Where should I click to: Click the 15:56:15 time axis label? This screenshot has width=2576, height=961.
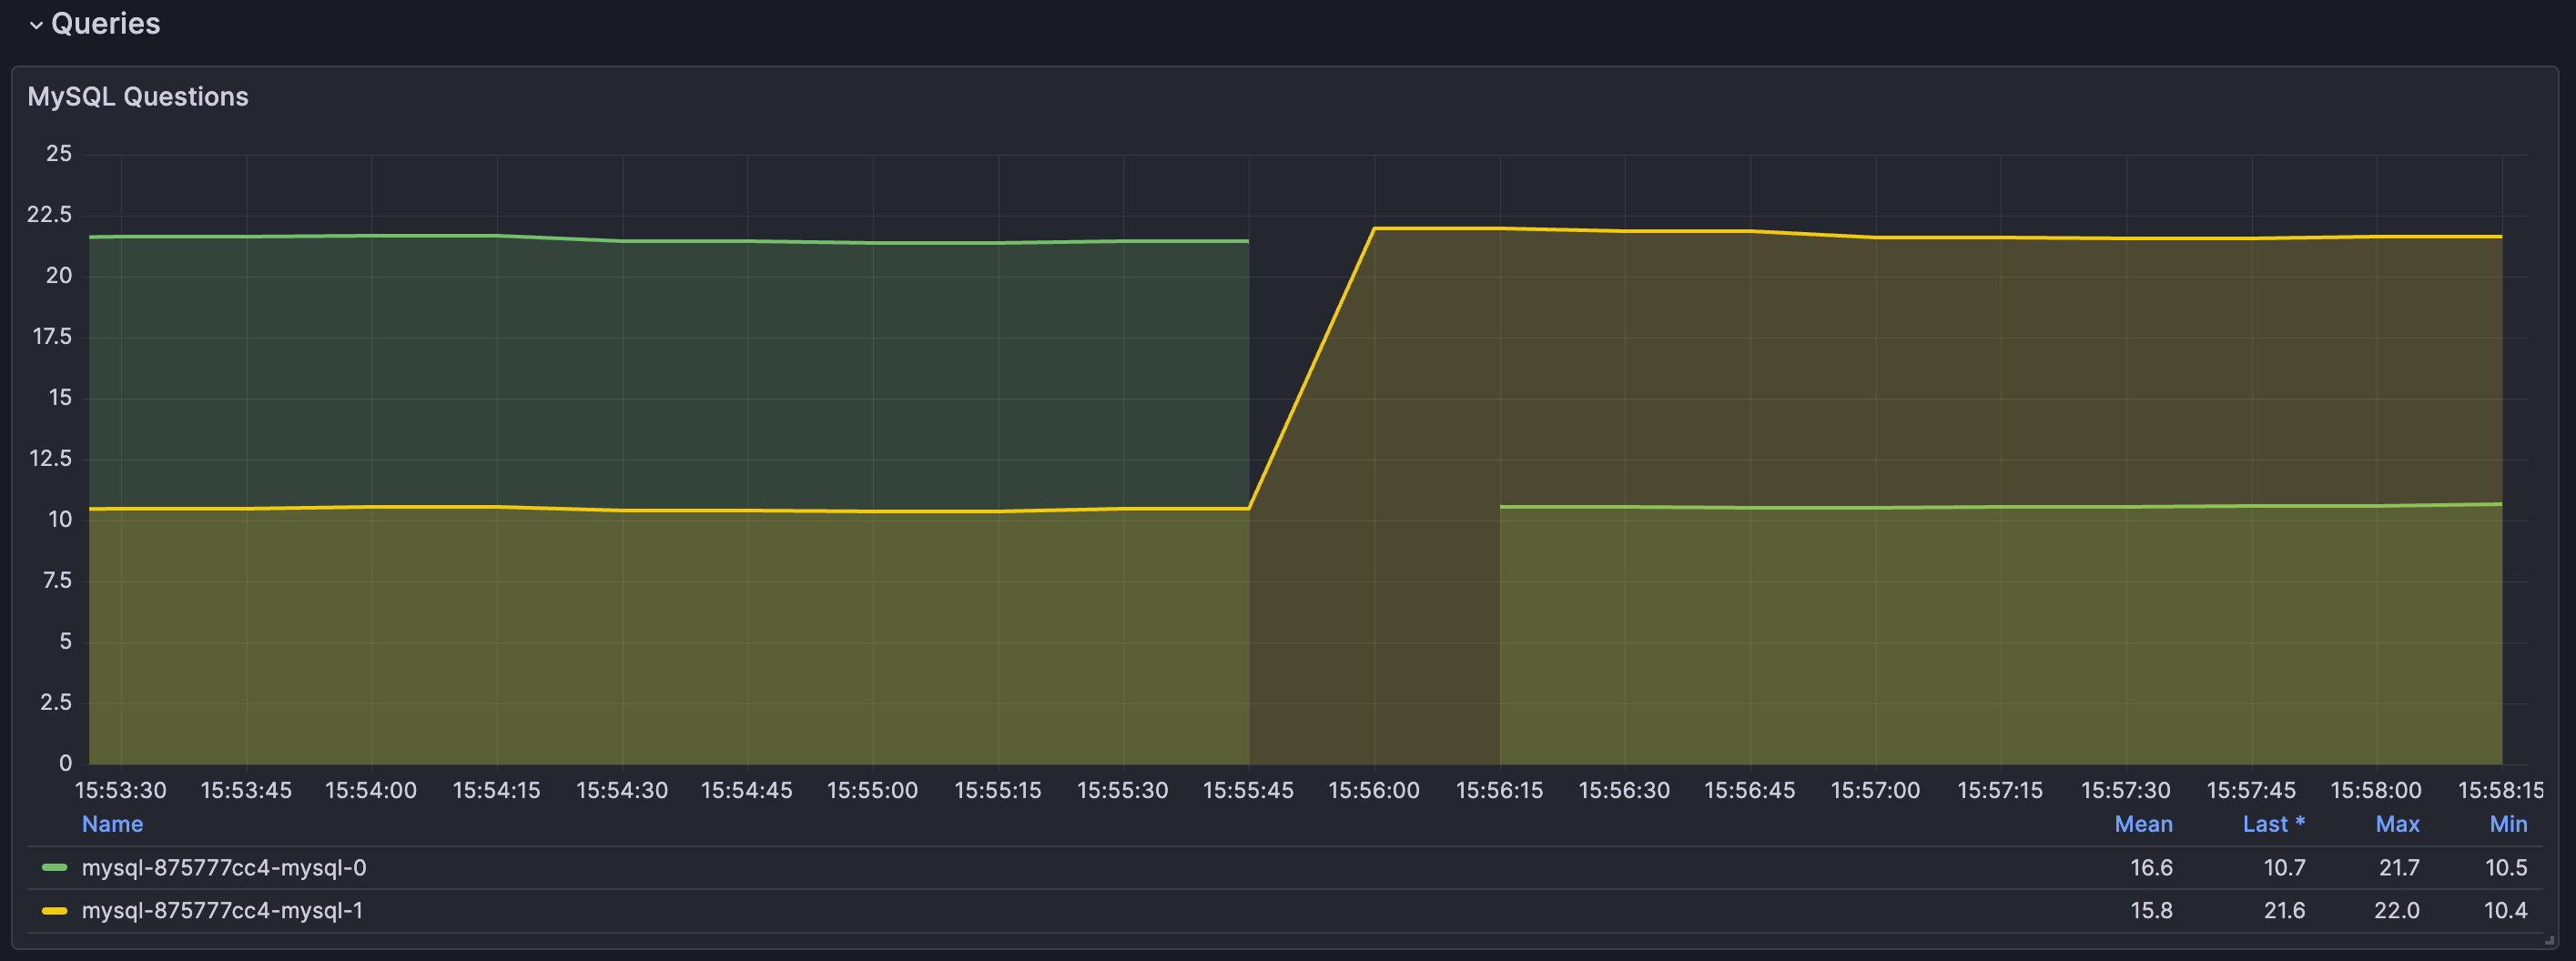tap(1499, 791)
